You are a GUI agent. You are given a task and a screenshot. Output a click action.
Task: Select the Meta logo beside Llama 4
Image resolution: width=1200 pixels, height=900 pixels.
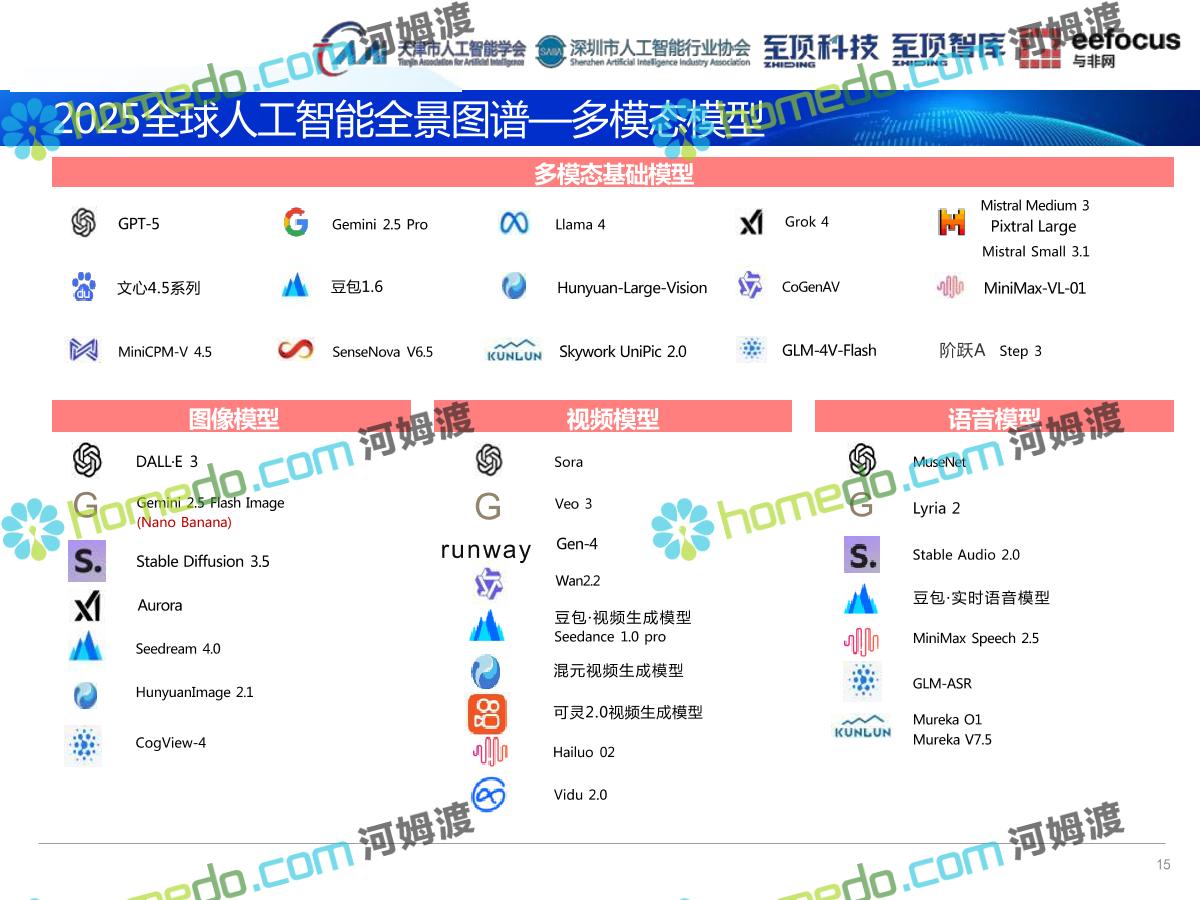point(514,224)
